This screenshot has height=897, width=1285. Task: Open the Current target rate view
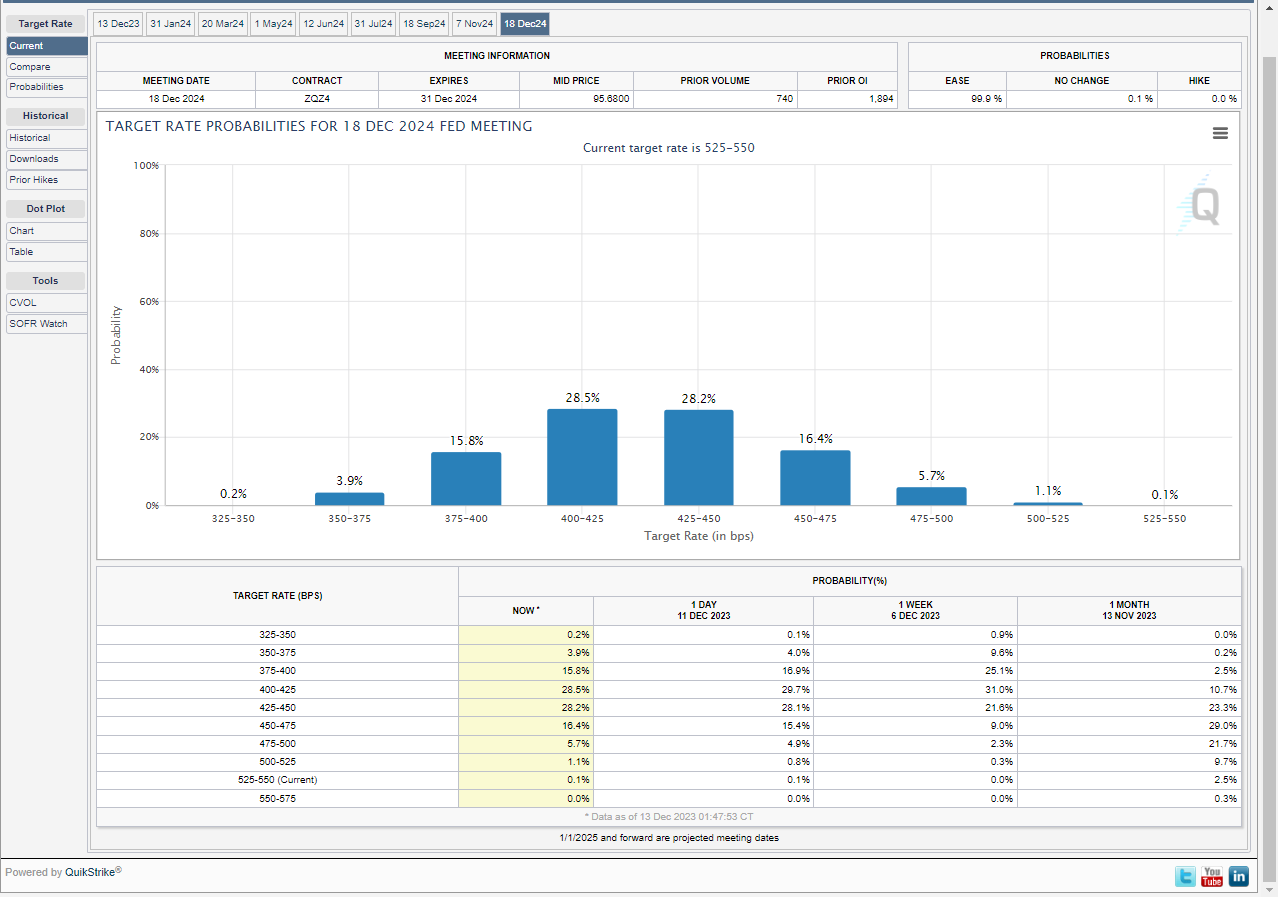coord(47,46)
